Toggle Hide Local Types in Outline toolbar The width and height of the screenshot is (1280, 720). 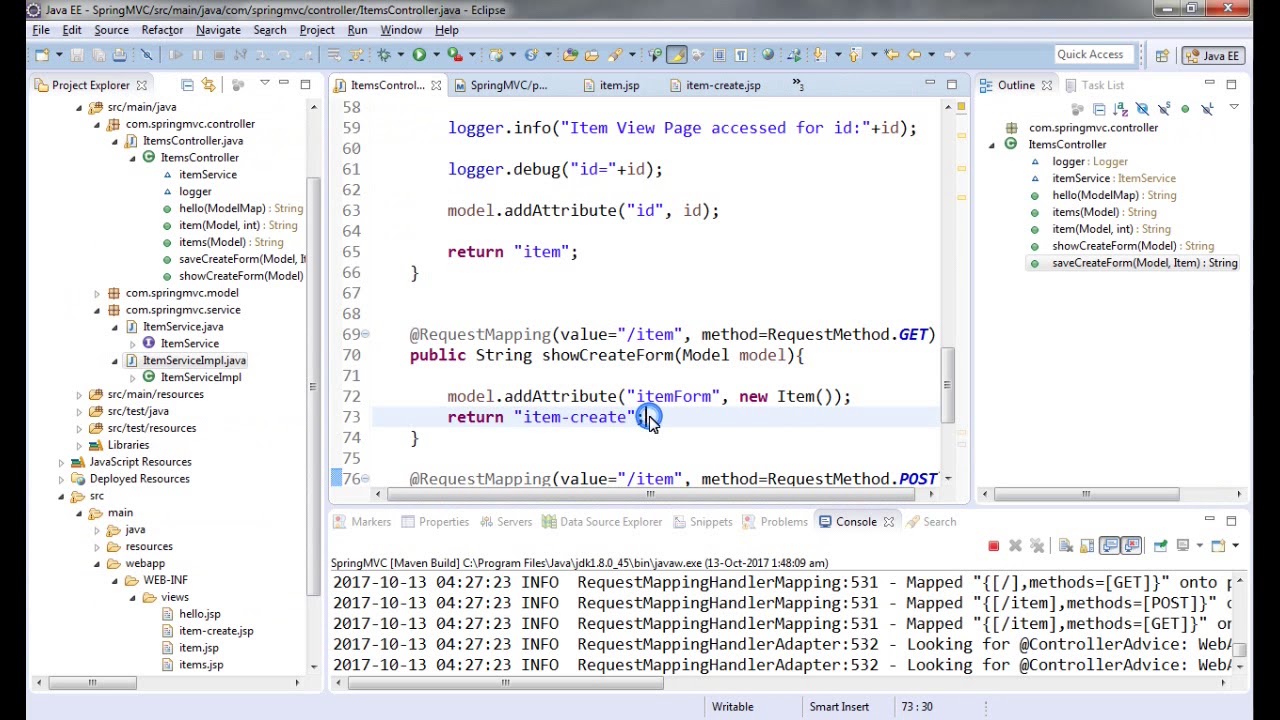pos(1207,109)
